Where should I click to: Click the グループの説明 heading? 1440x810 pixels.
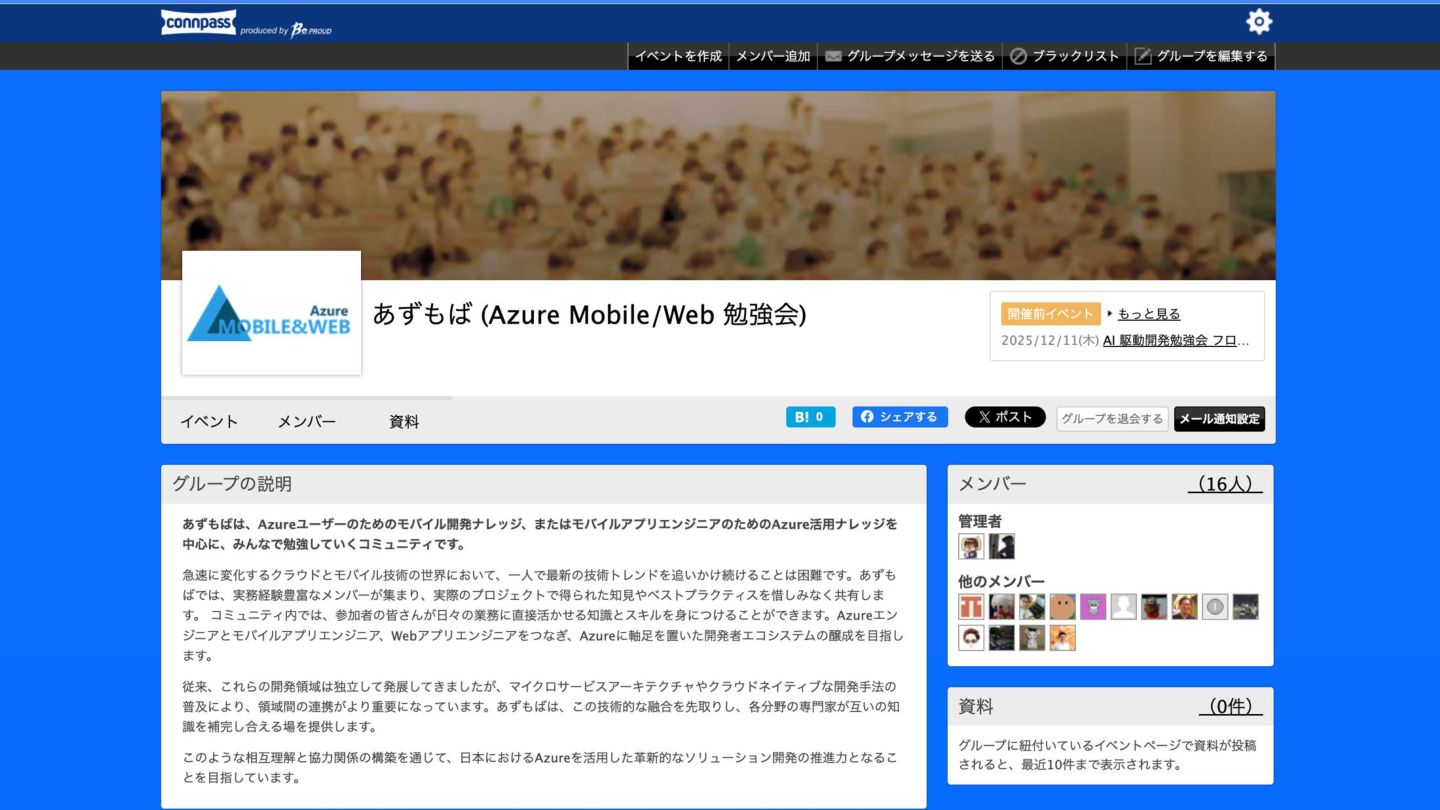231,484
